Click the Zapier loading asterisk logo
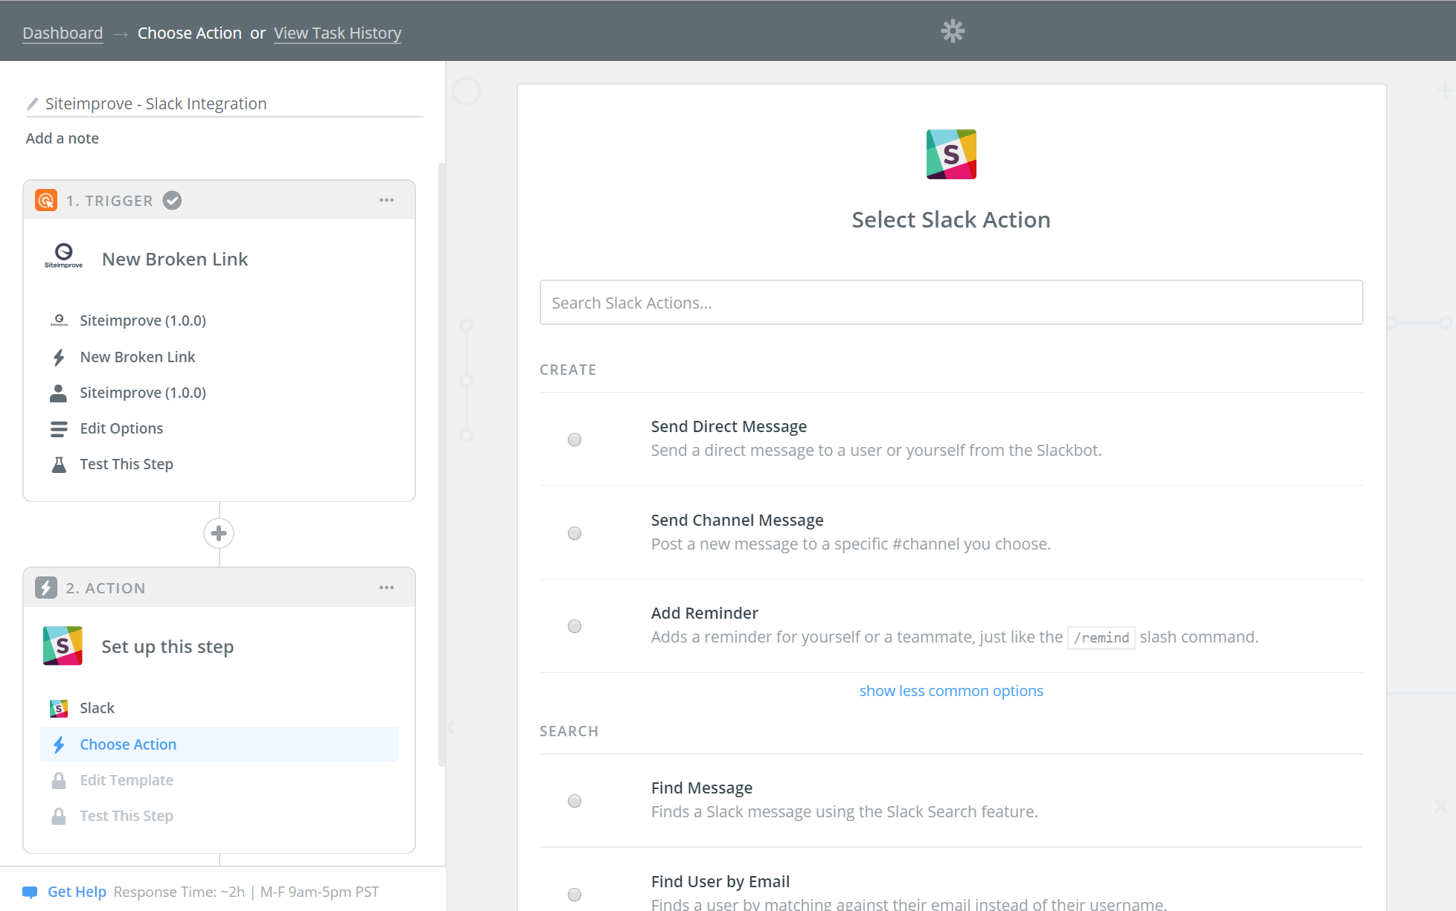1456x911 pixels. [x=952, y=31]
